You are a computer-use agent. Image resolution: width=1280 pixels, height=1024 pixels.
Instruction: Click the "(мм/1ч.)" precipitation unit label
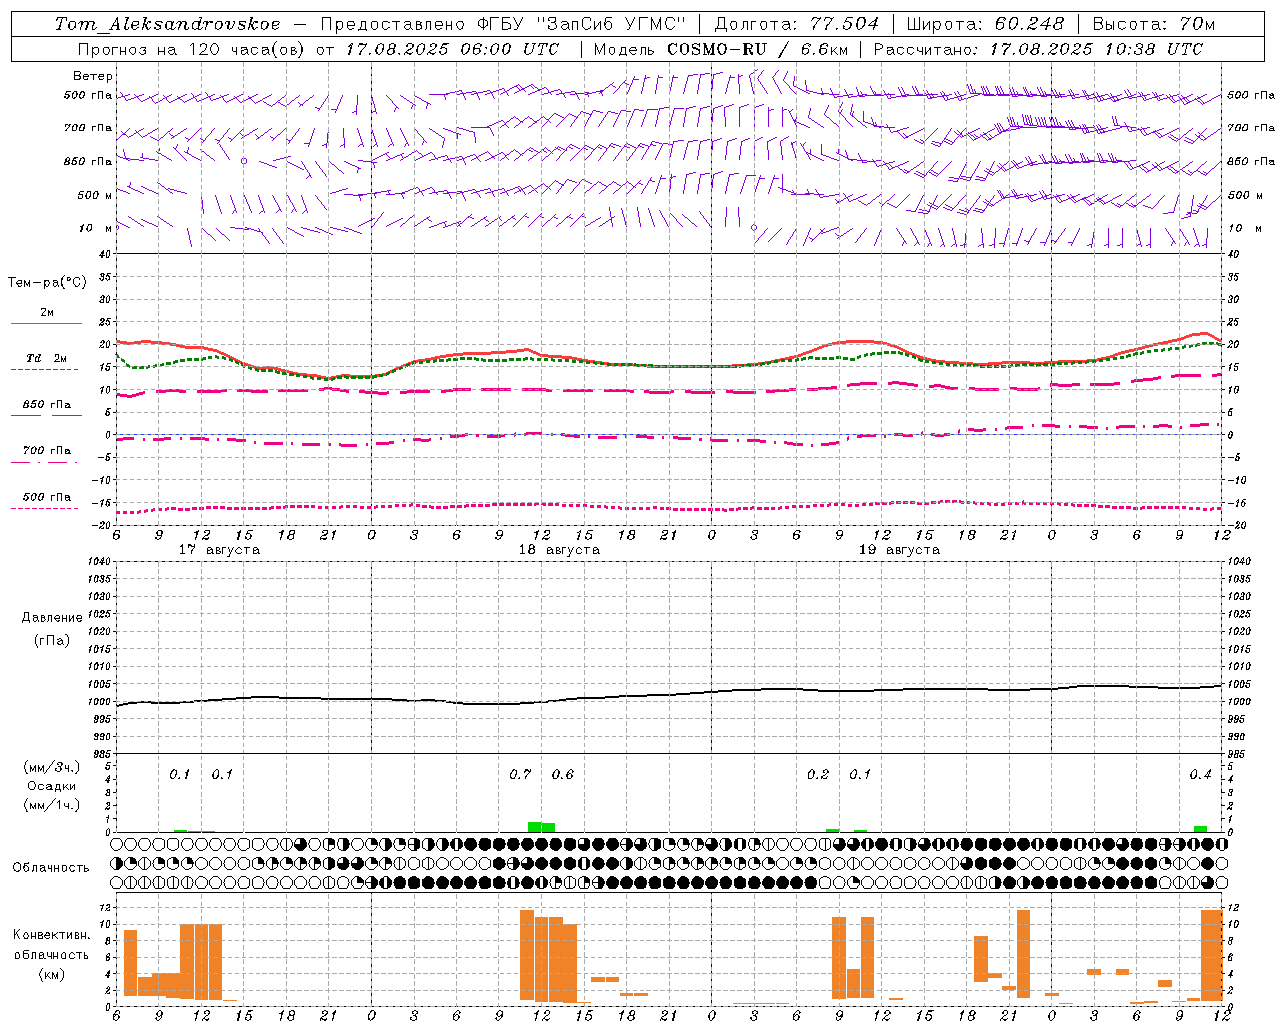pos(52,804)
